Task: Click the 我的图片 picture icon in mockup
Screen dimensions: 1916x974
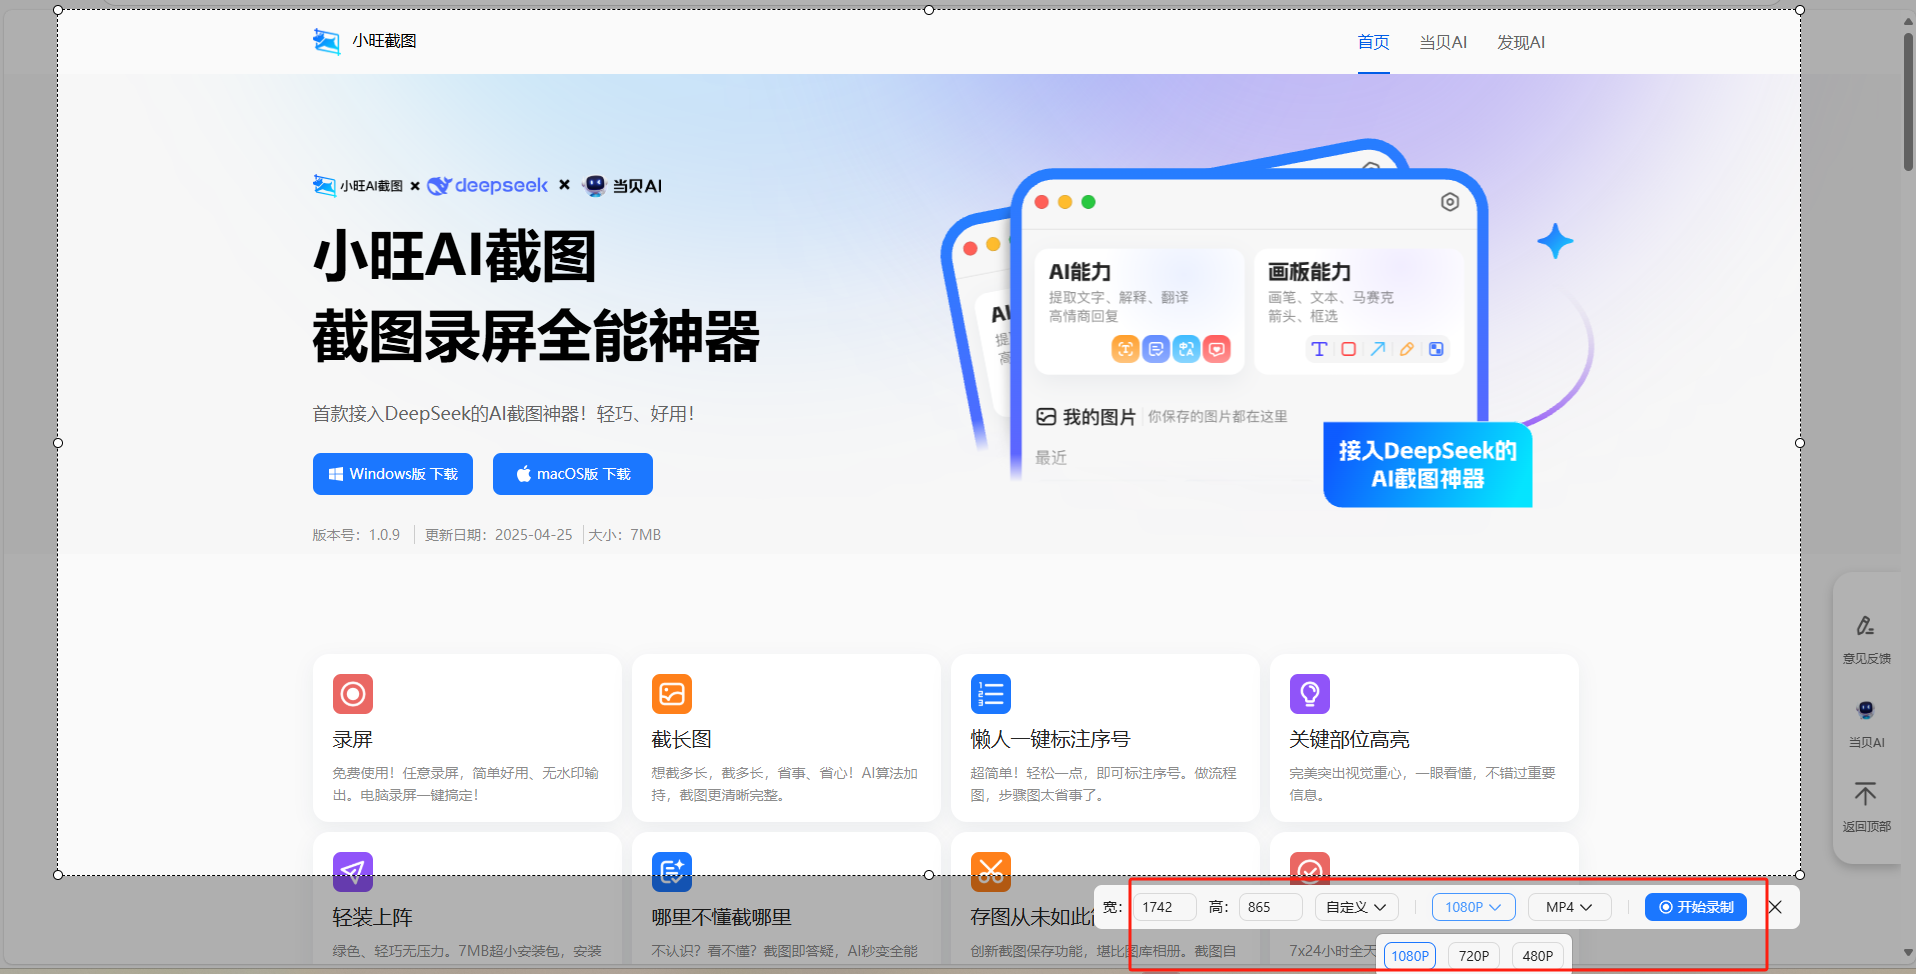Action: coord(1046,417)
